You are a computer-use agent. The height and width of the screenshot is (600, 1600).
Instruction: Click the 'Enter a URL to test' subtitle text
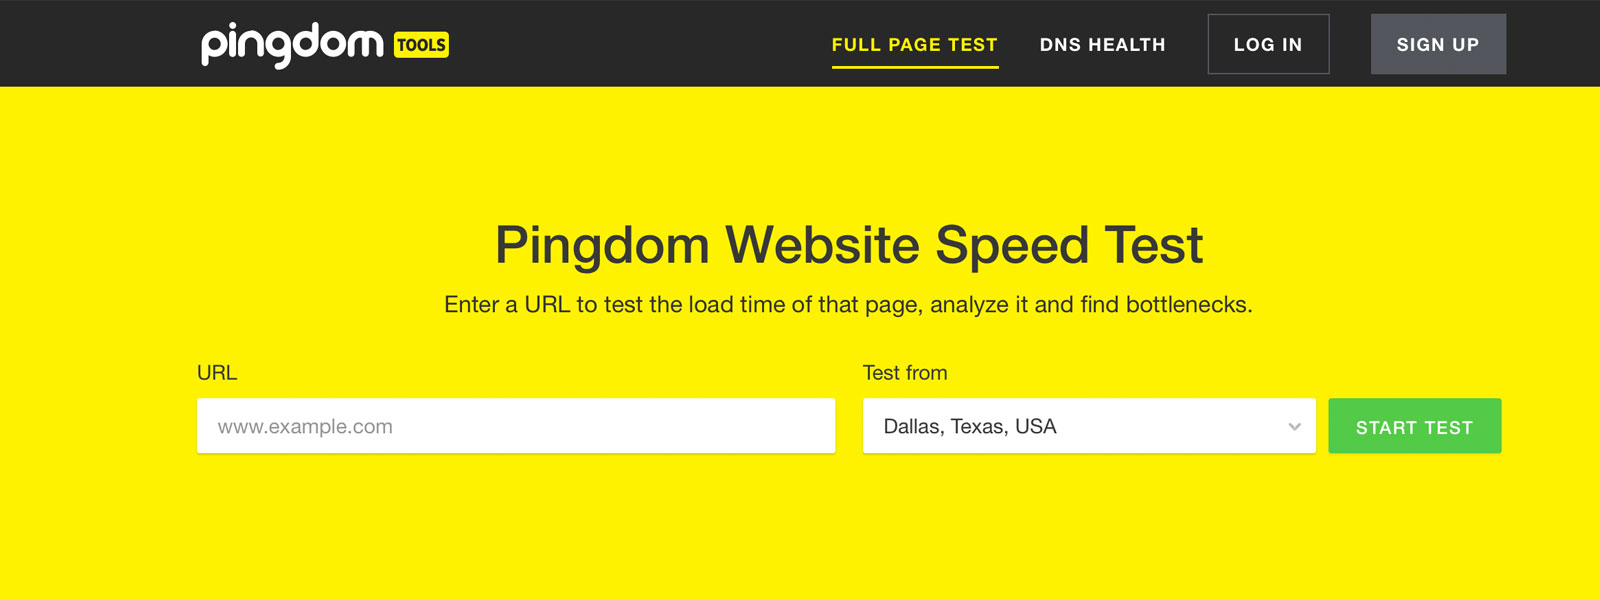pos(848,305)
